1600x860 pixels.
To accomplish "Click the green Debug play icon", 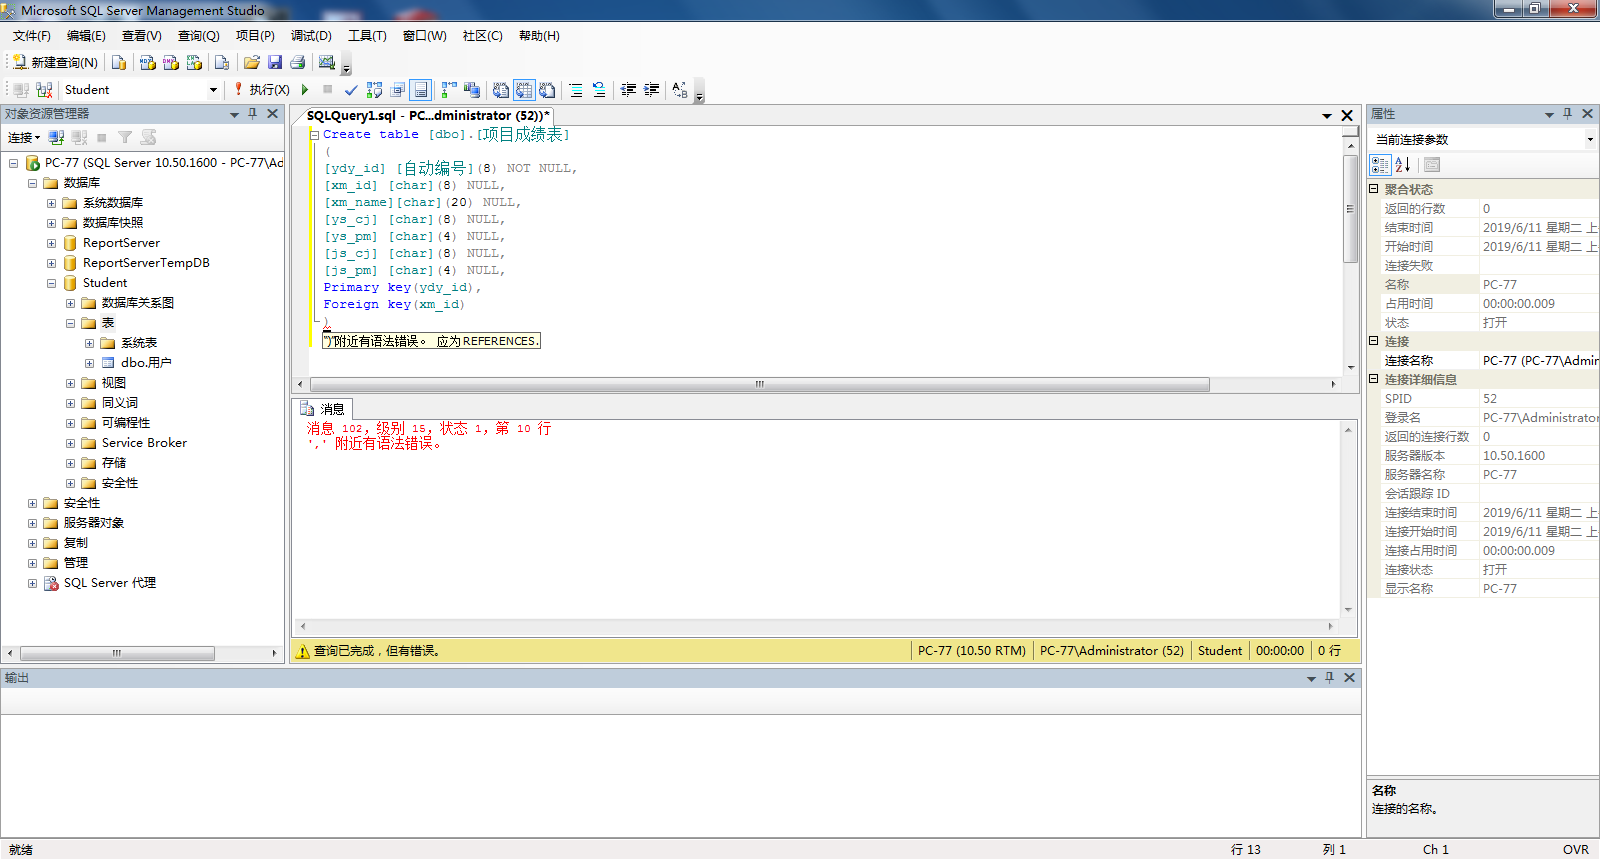I will click(305, 90).
